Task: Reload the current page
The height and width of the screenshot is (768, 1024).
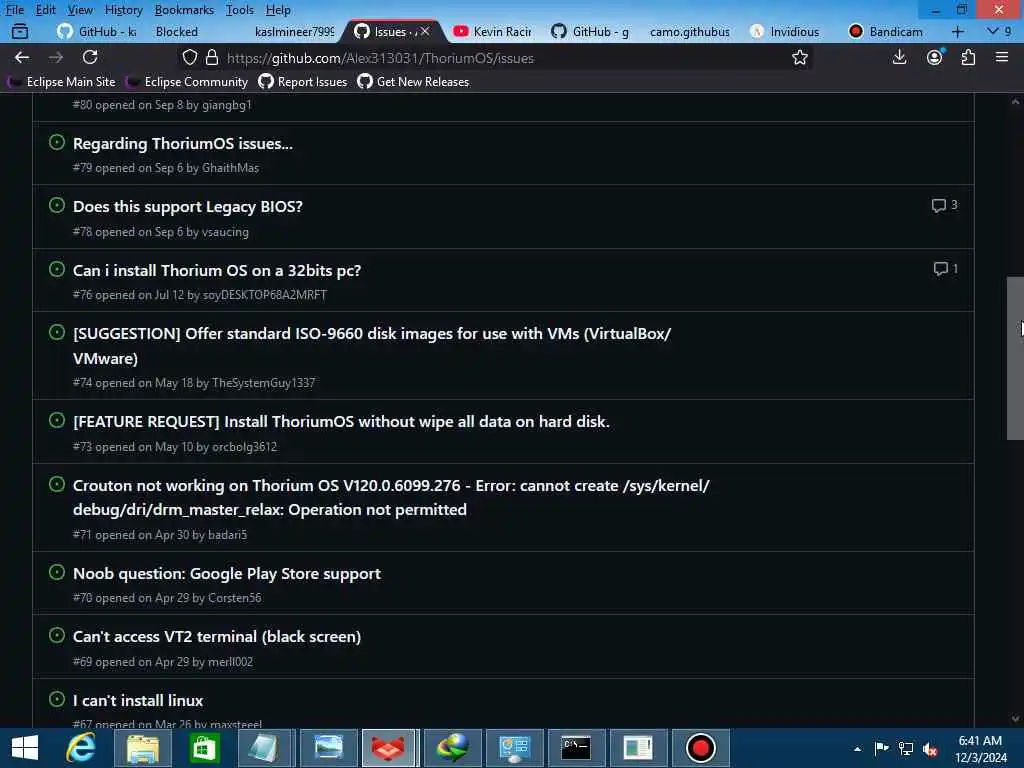Action: (x=90, y=57)
